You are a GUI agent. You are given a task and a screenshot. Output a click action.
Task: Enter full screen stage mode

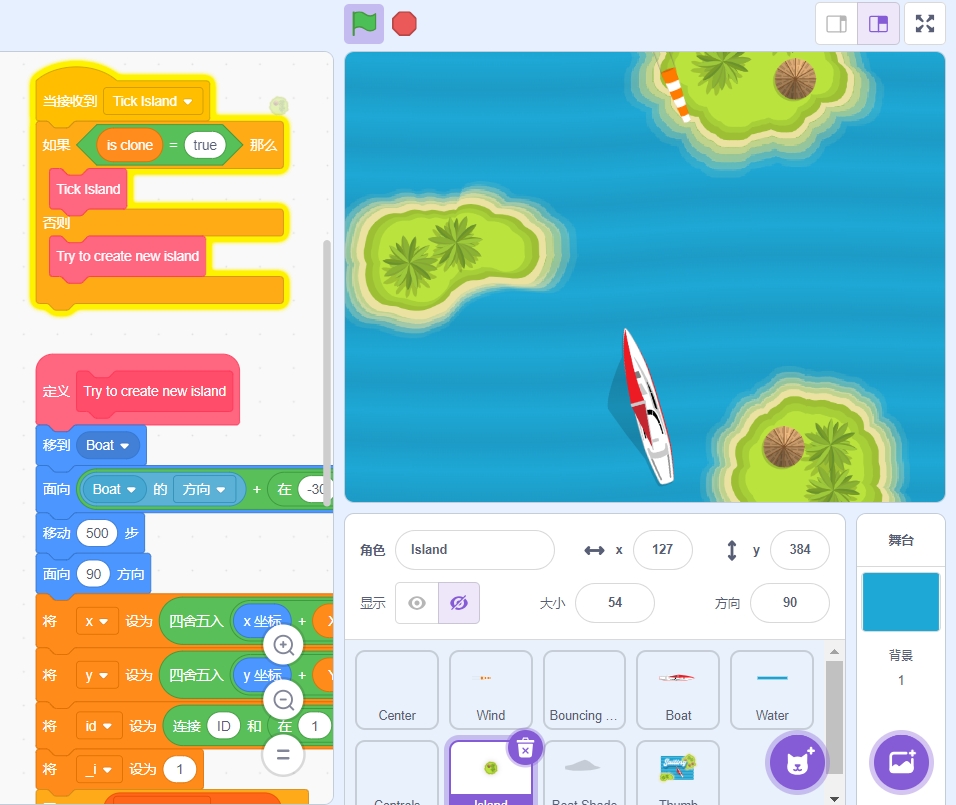pyautogui.click(x=925, y=24)
